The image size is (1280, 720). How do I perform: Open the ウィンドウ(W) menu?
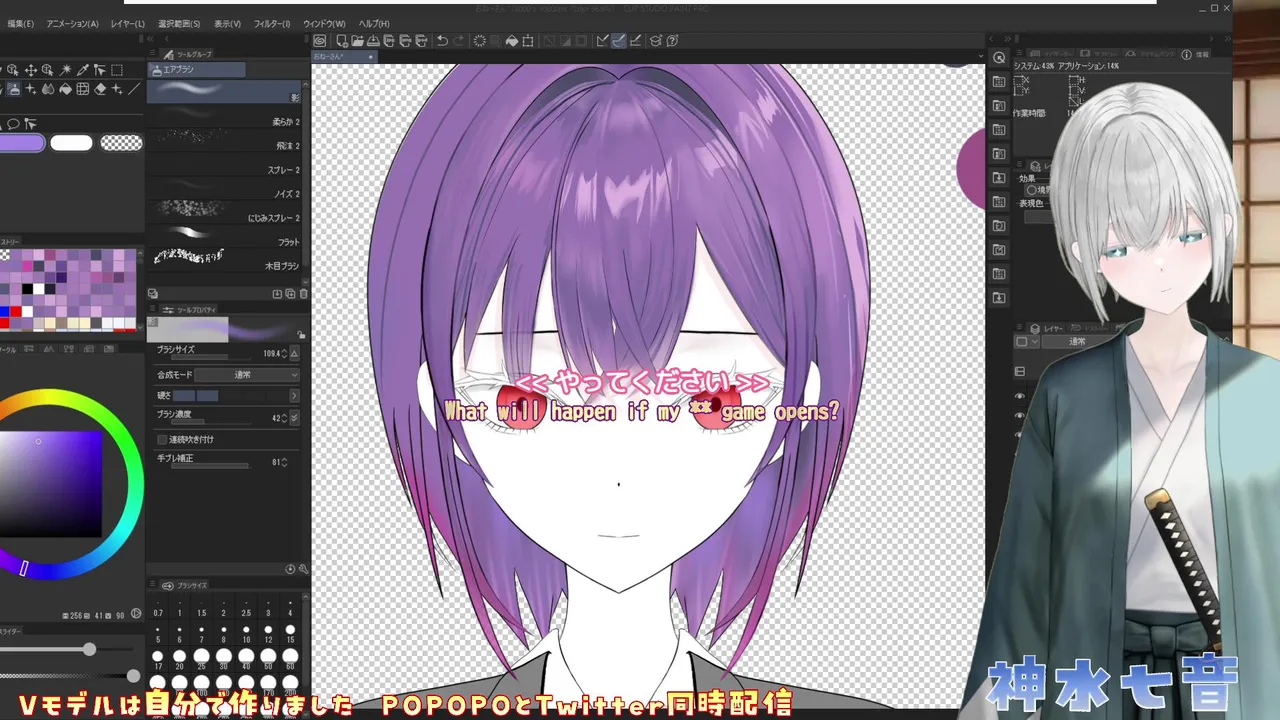[324, 23]
